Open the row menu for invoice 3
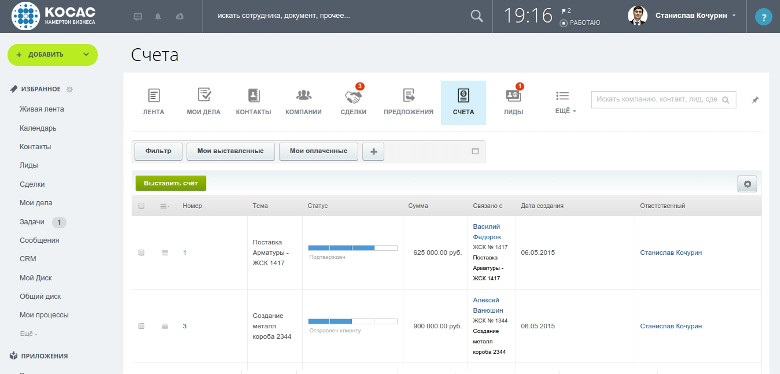 coord(165,326)
